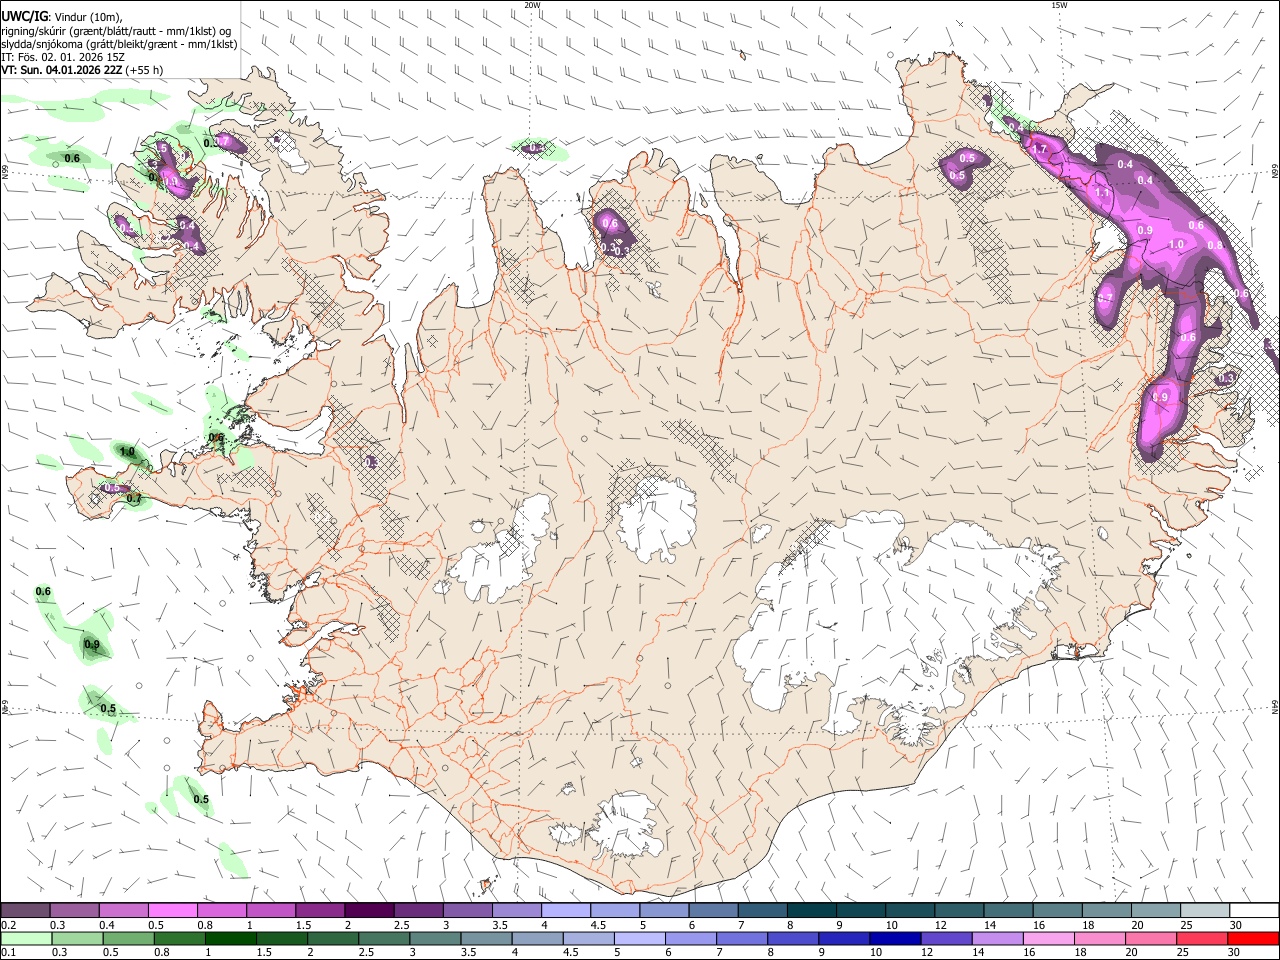The image size is (1280, 960).
Task: Pick dark teal upper swatch between 8 and 9
Action: (812, 911)
